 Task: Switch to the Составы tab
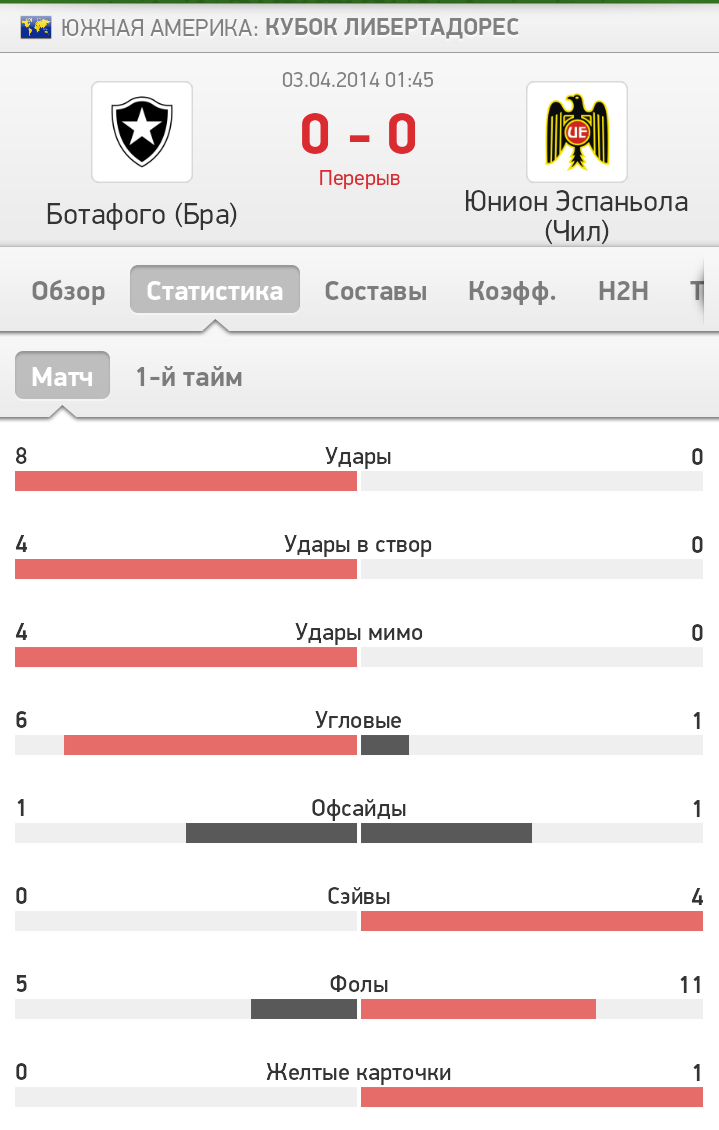[x=375, y=290]
